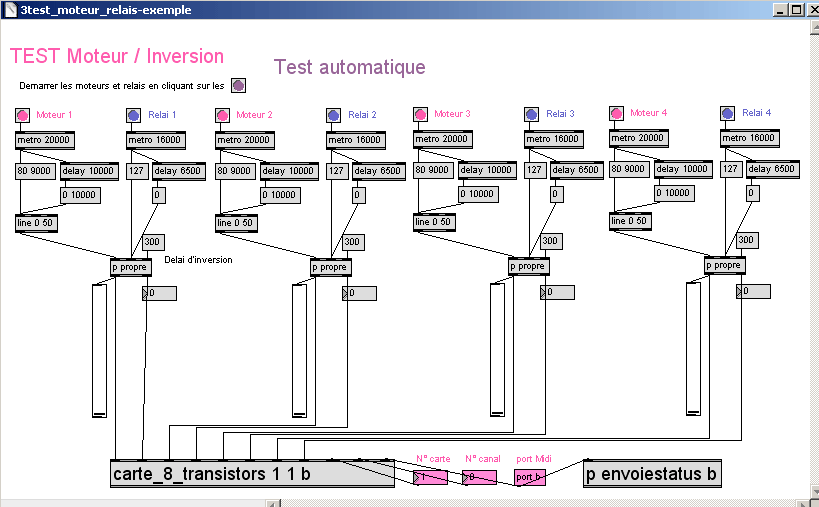Select the metro 20000 object under Moteur 1

44,141
